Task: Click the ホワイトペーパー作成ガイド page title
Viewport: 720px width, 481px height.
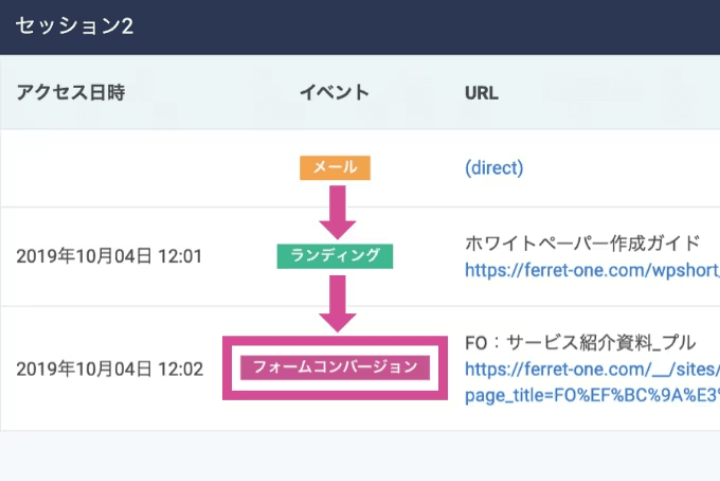Action: (581, 243)
